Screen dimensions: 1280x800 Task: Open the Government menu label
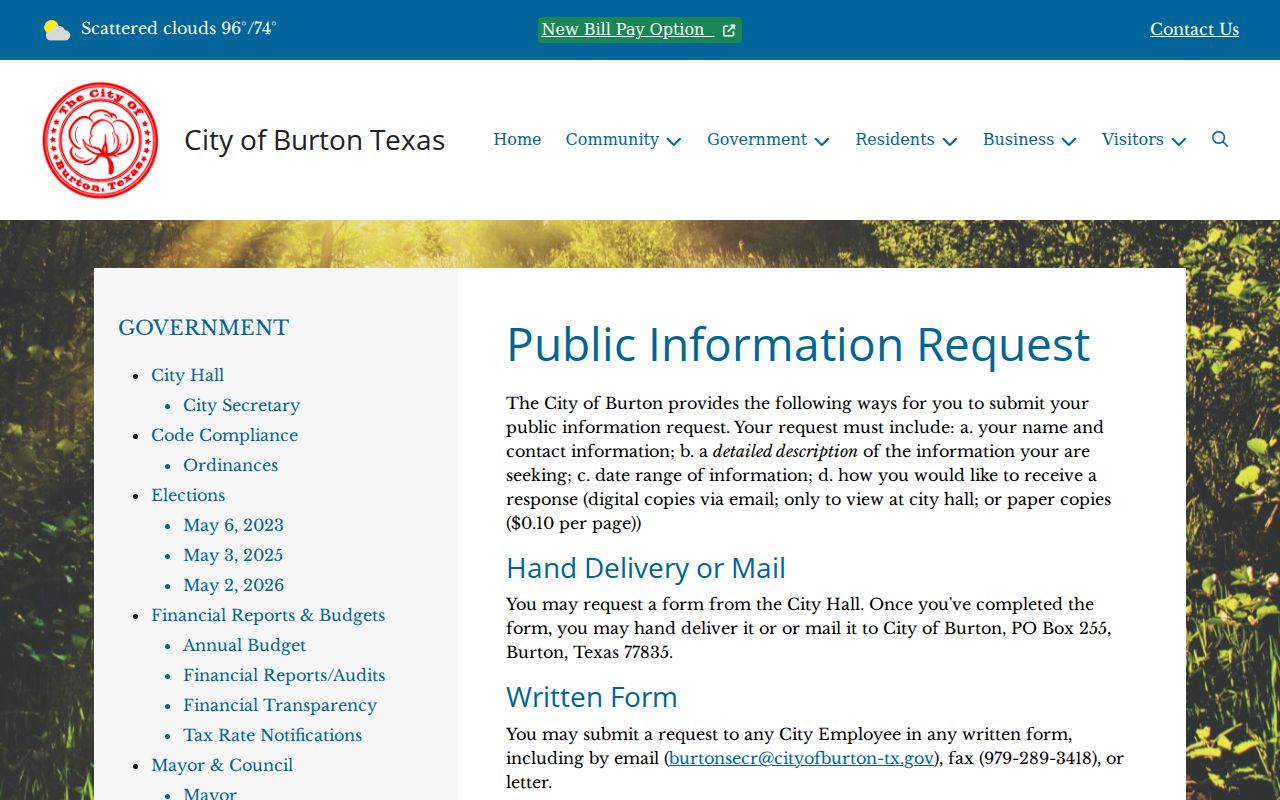click(757, 139)
